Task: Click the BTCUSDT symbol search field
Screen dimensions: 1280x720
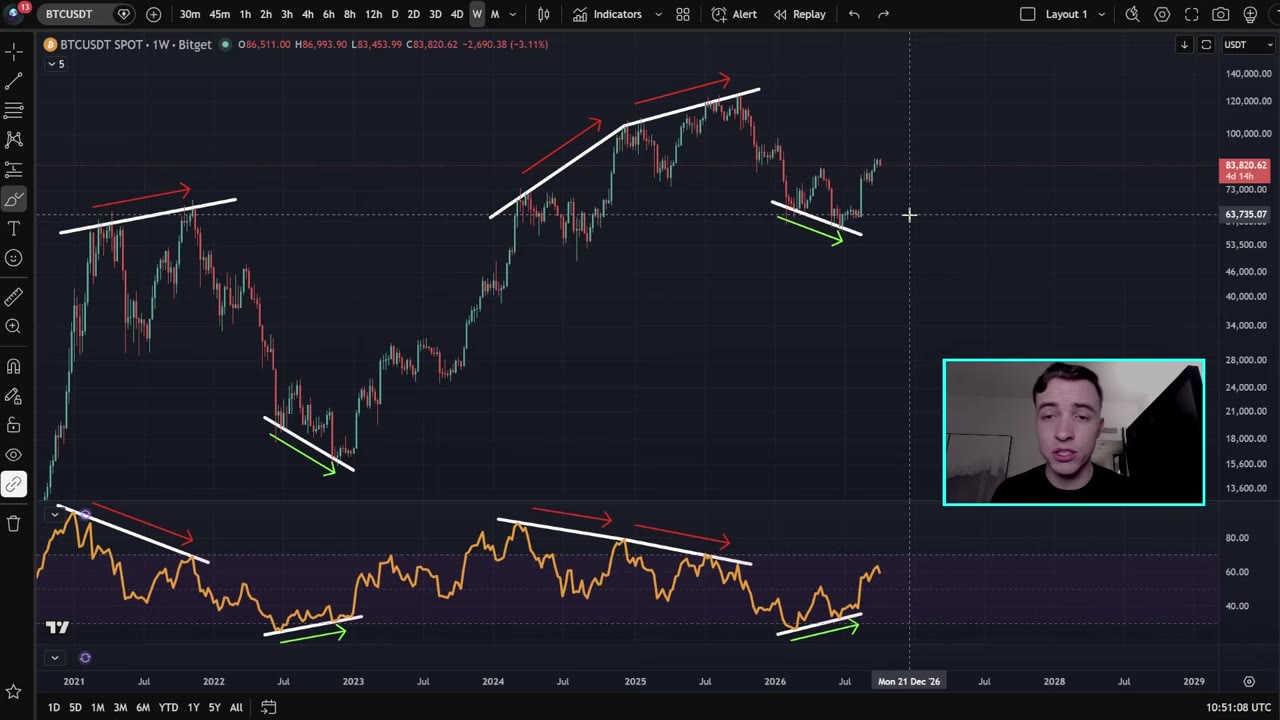Action: pos(70,14)
